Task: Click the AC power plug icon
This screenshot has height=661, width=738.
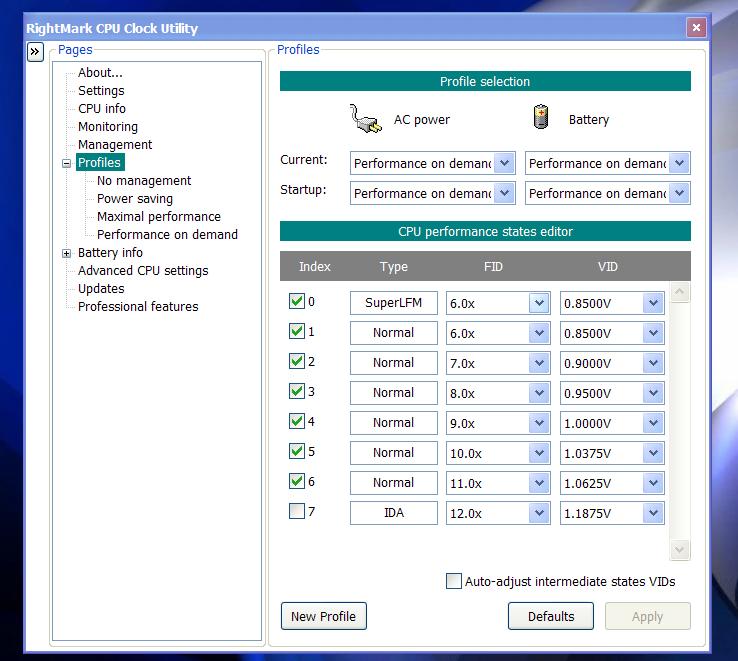Action: click(365, 119)
